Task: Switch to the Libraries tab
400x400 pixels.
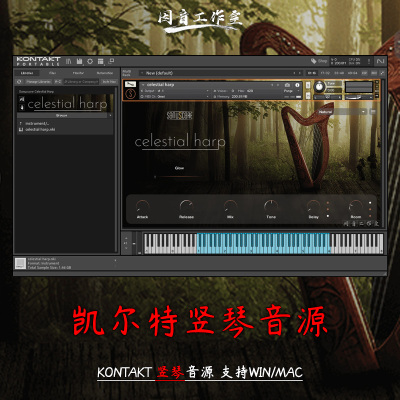Action: click(27, 73)
